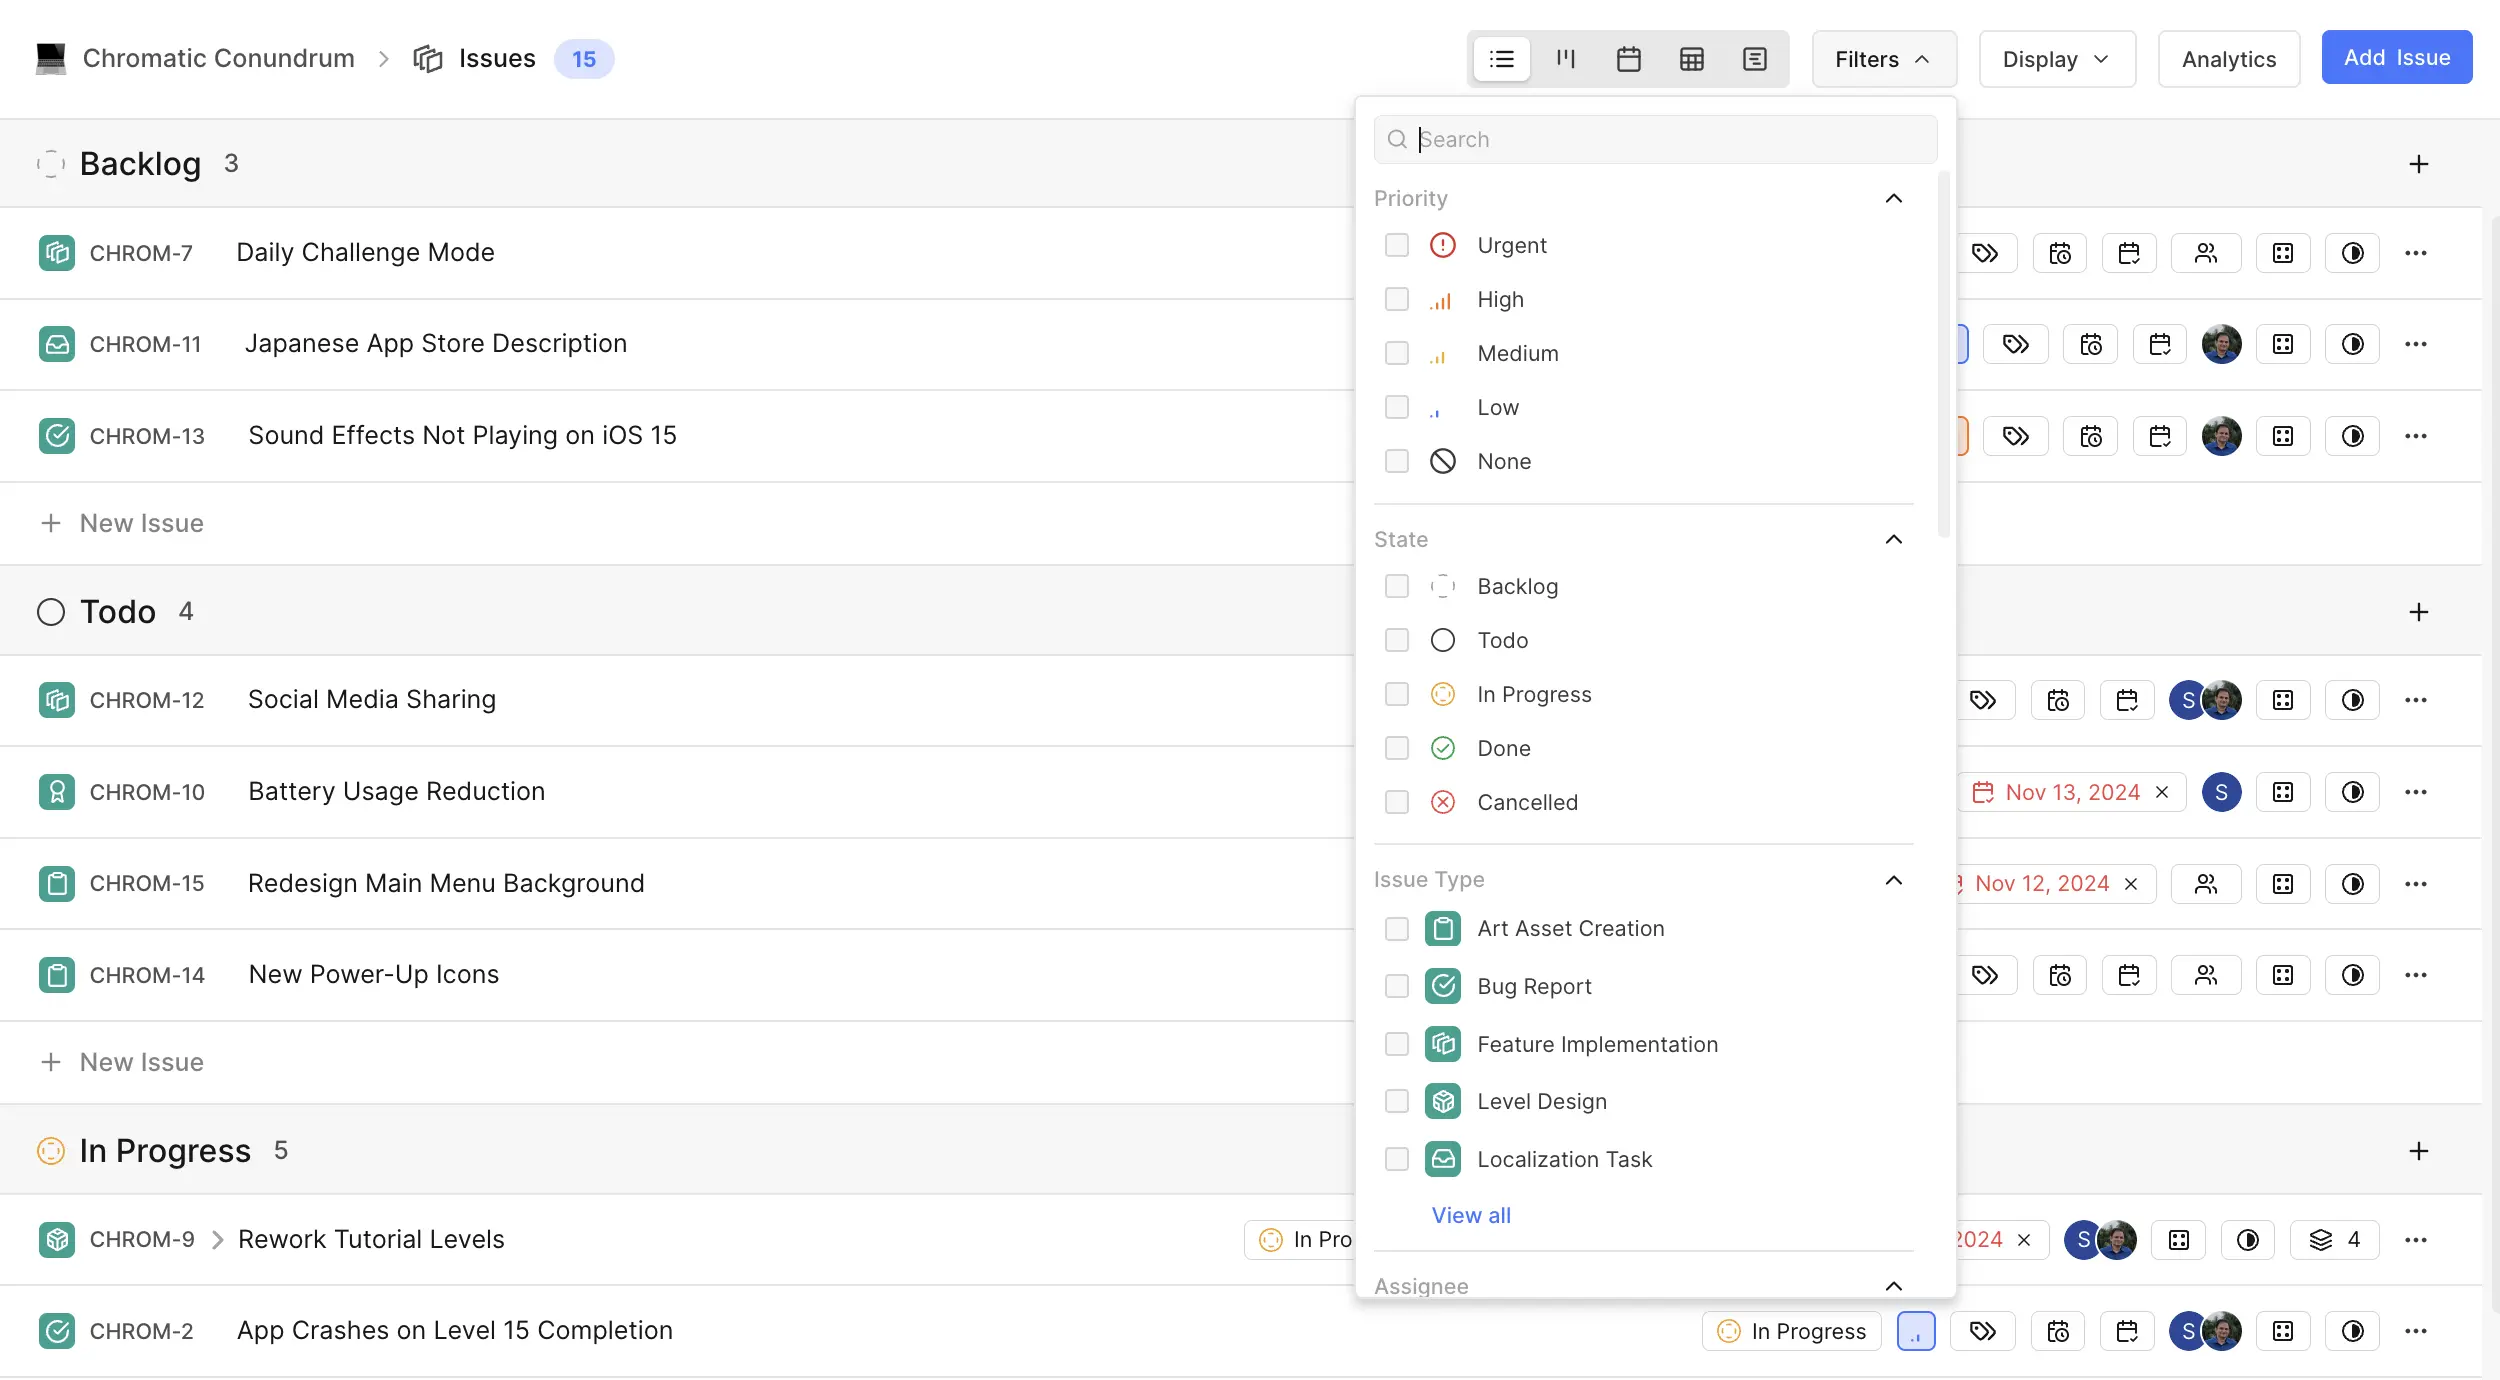2500x1380 pixels.
Task: Enable the Urgent priority filter checkbox
Action: 1397,245
